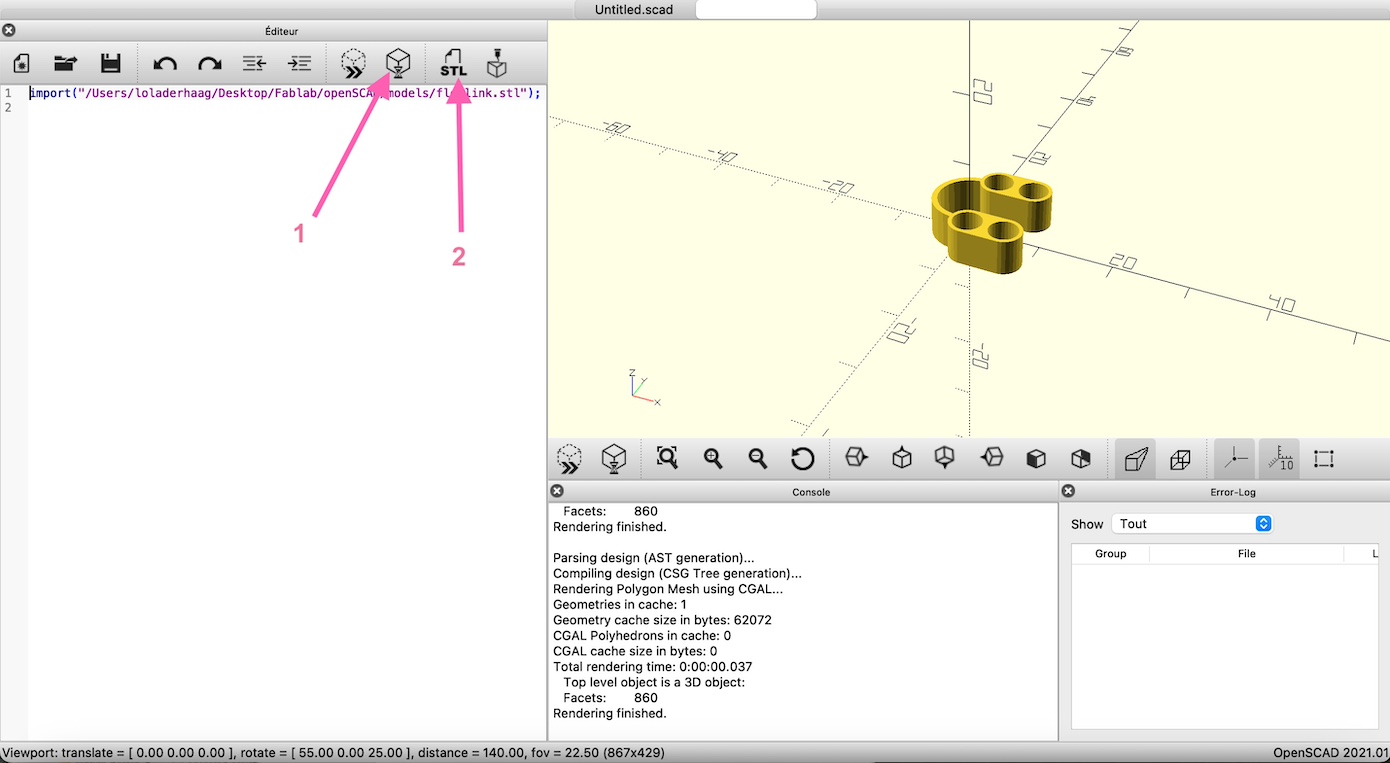Screen dimensions: 1390x763
Task: Click 'Rendering Polygon Mesh using CGAL...' line
Action: (668, 589)
